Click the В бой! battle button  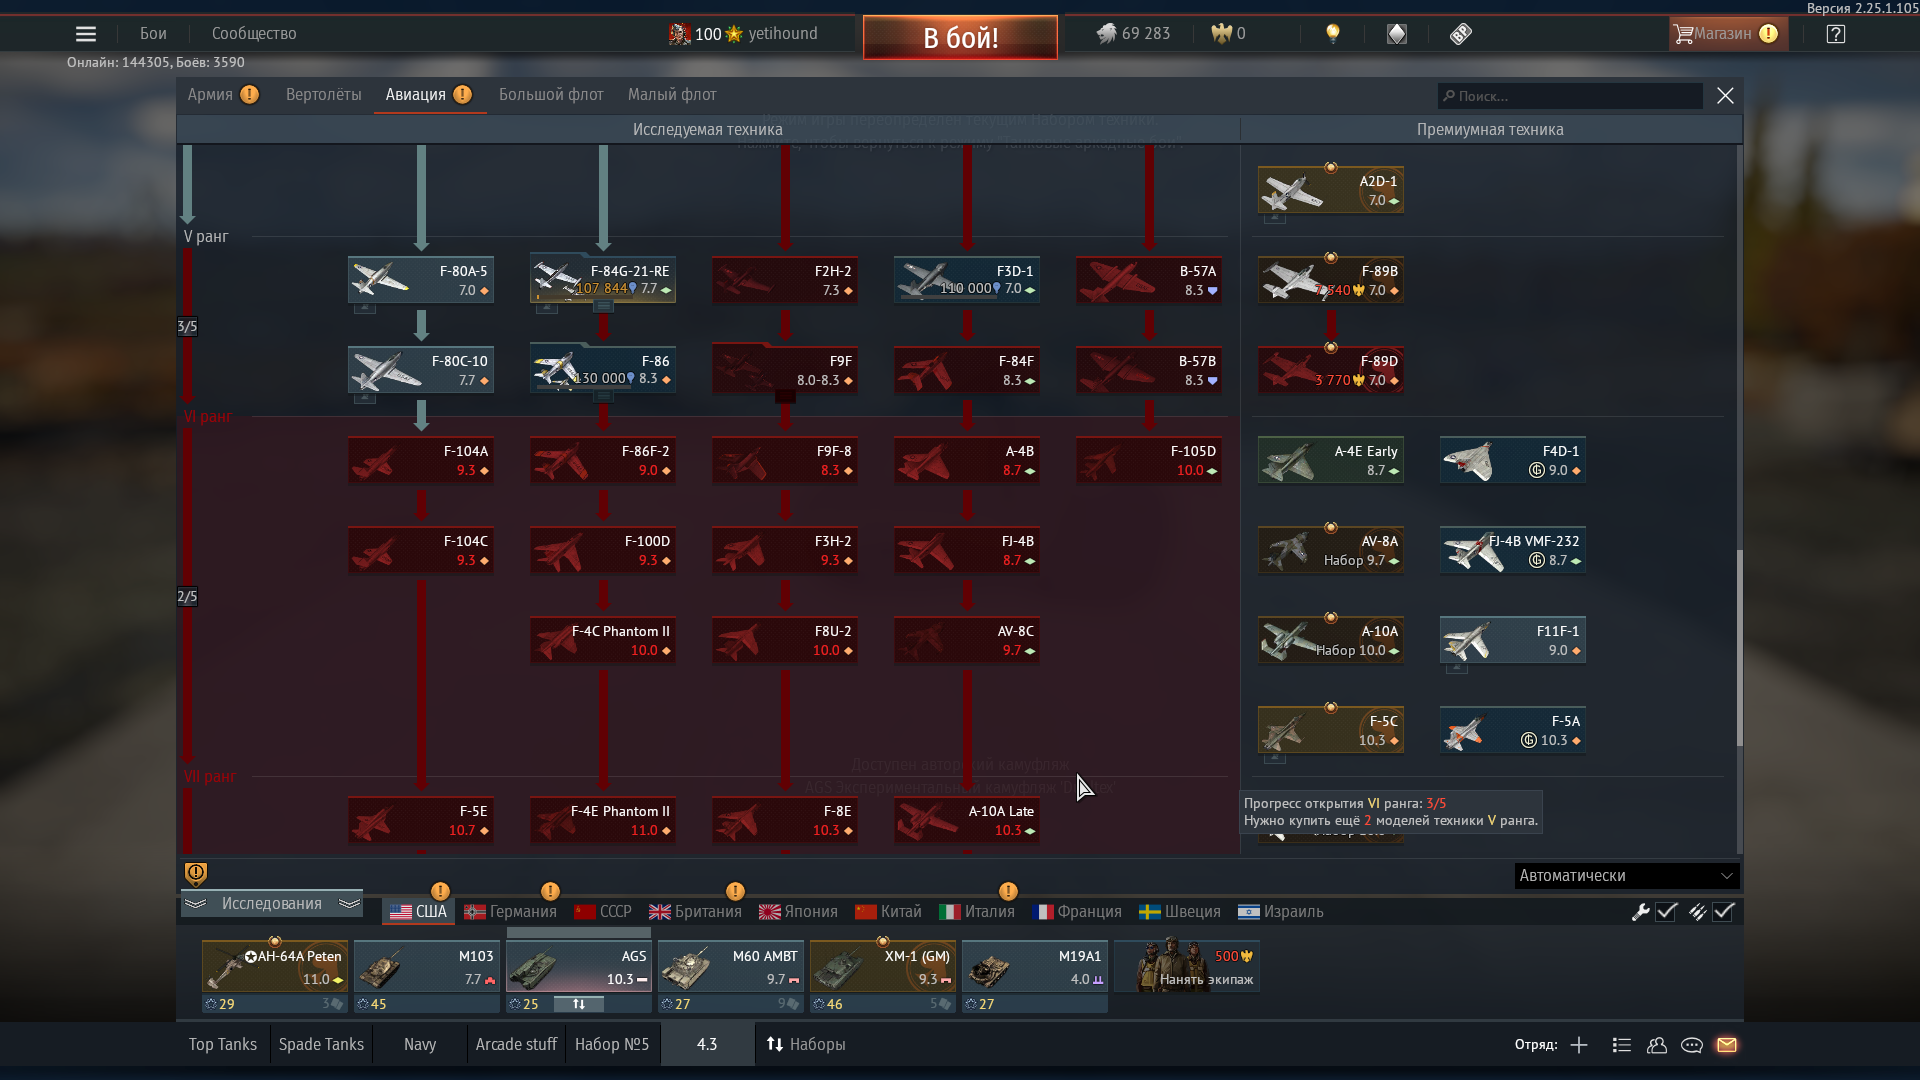coord(960,38)
